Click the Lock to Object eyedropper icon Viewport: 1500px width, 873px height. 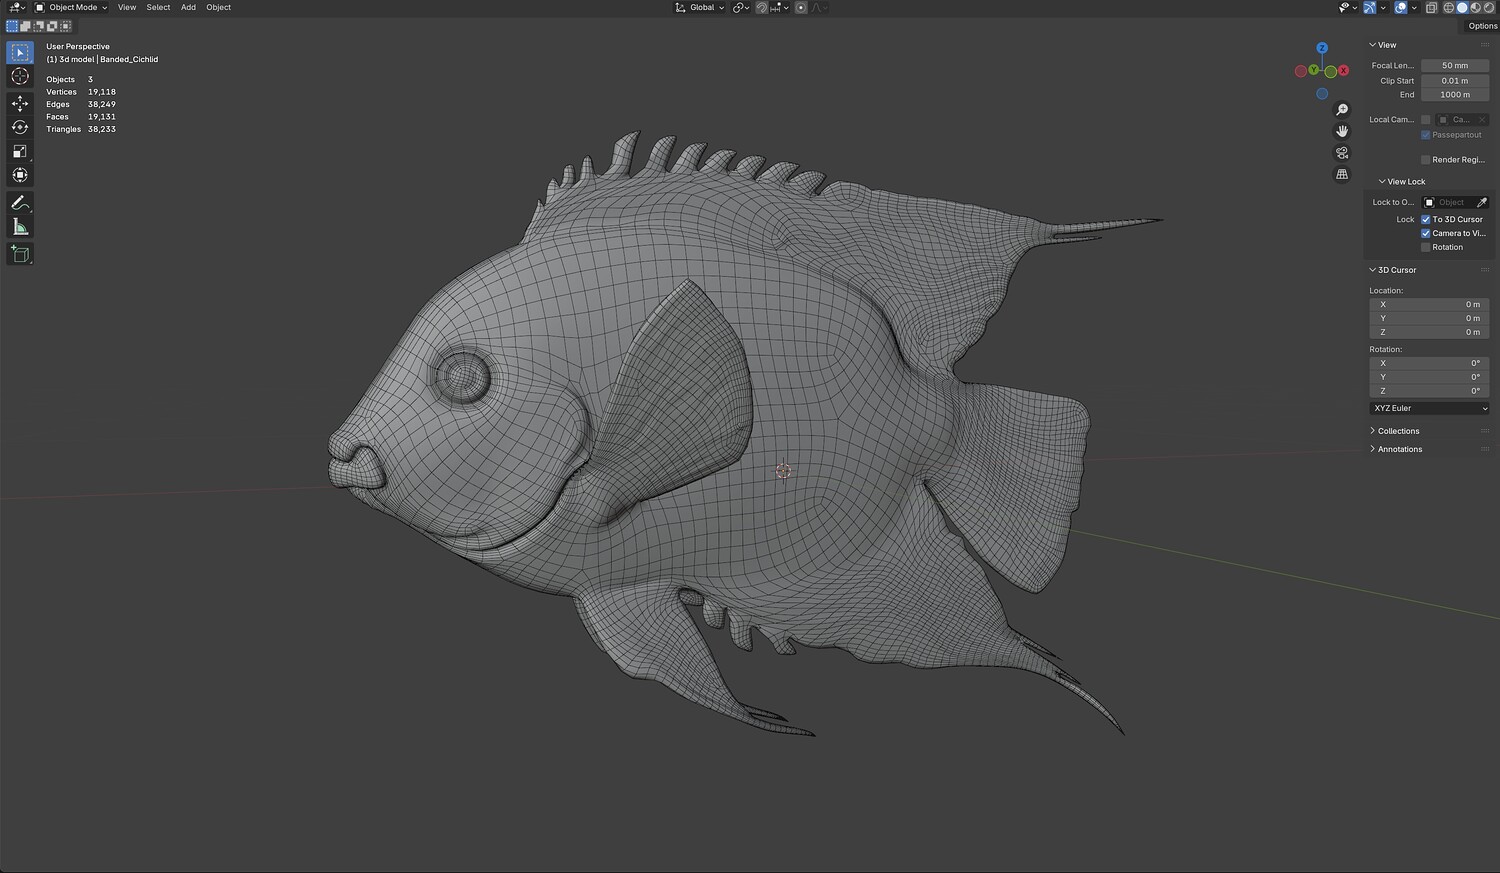tap(1481, 202)
